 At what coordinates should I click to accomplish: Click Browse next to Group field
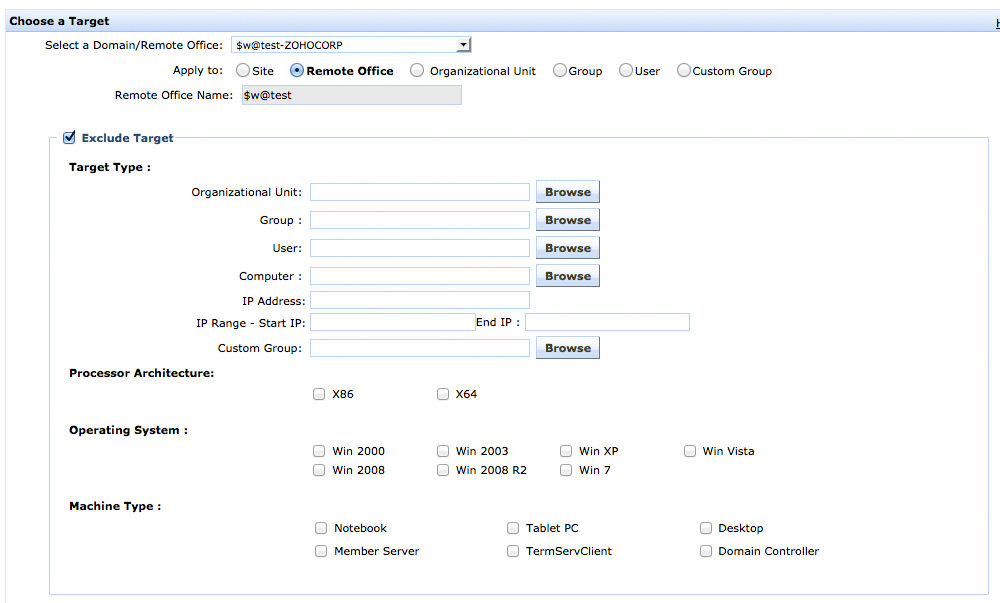pyautogui.click(x=567, y=220)
